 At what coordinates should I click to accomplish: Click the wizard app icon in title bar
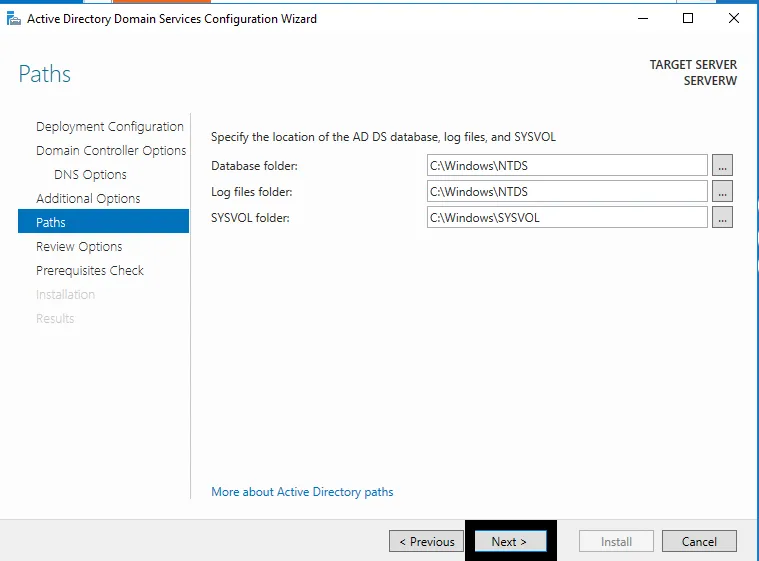14,19
